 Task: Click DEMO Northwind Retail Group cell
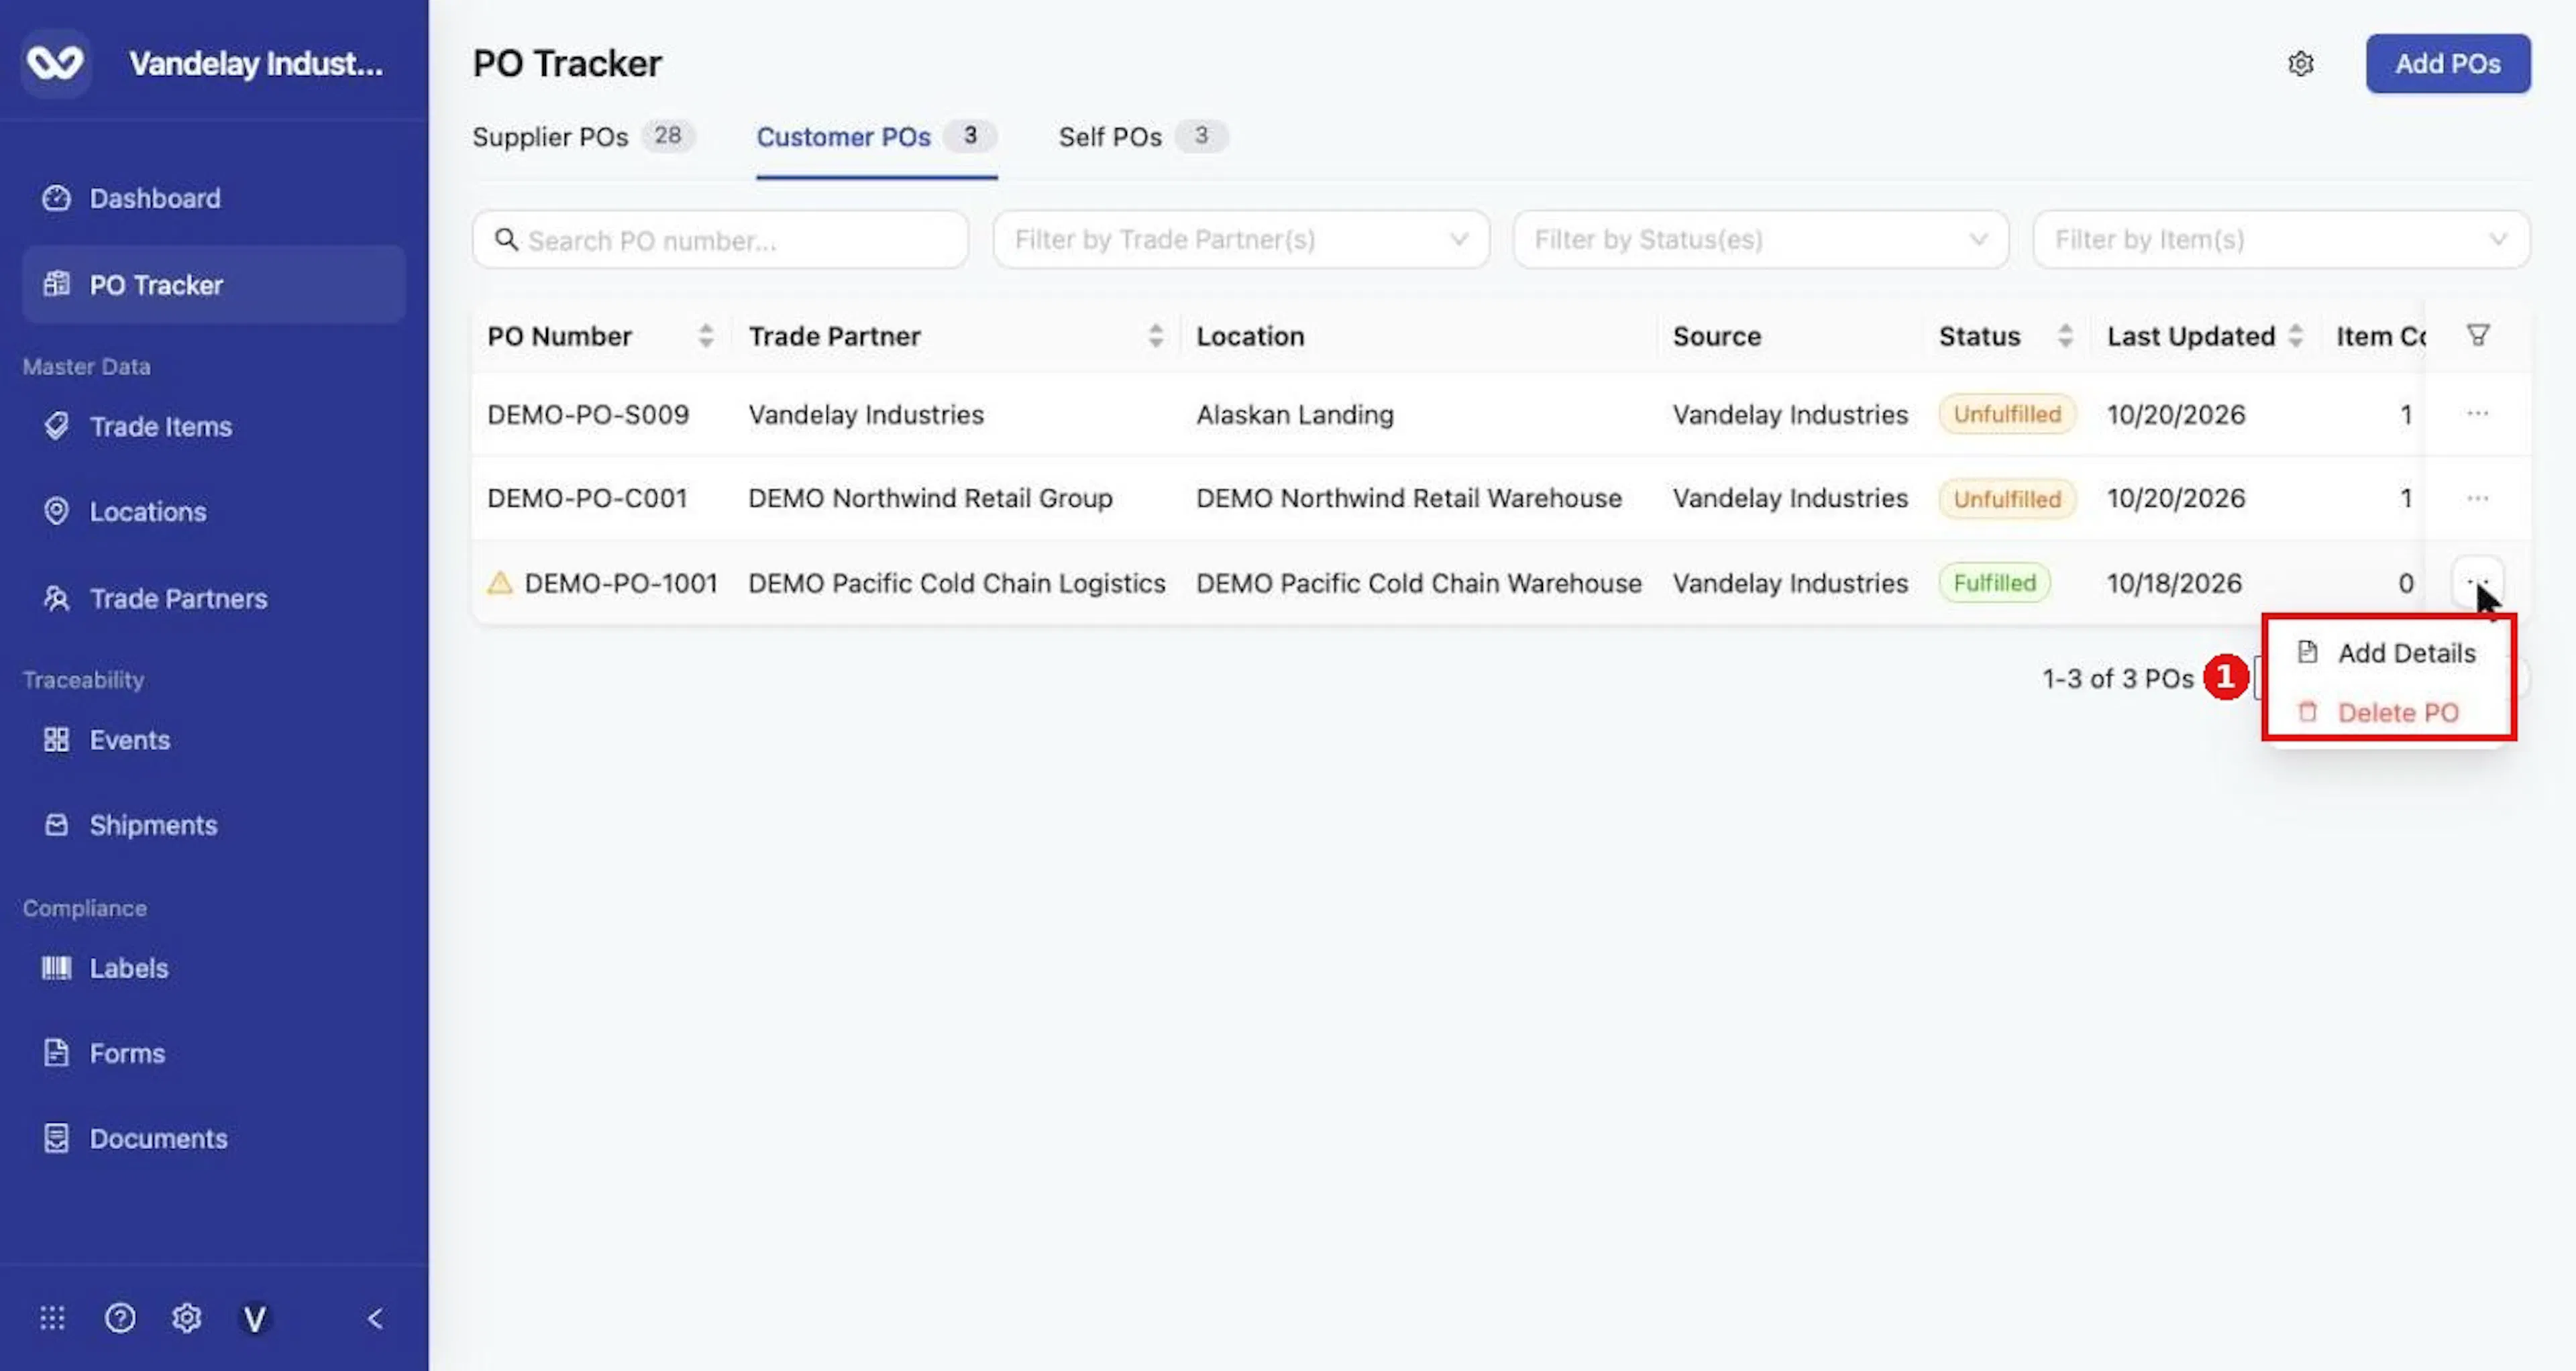tap(930, 498)
